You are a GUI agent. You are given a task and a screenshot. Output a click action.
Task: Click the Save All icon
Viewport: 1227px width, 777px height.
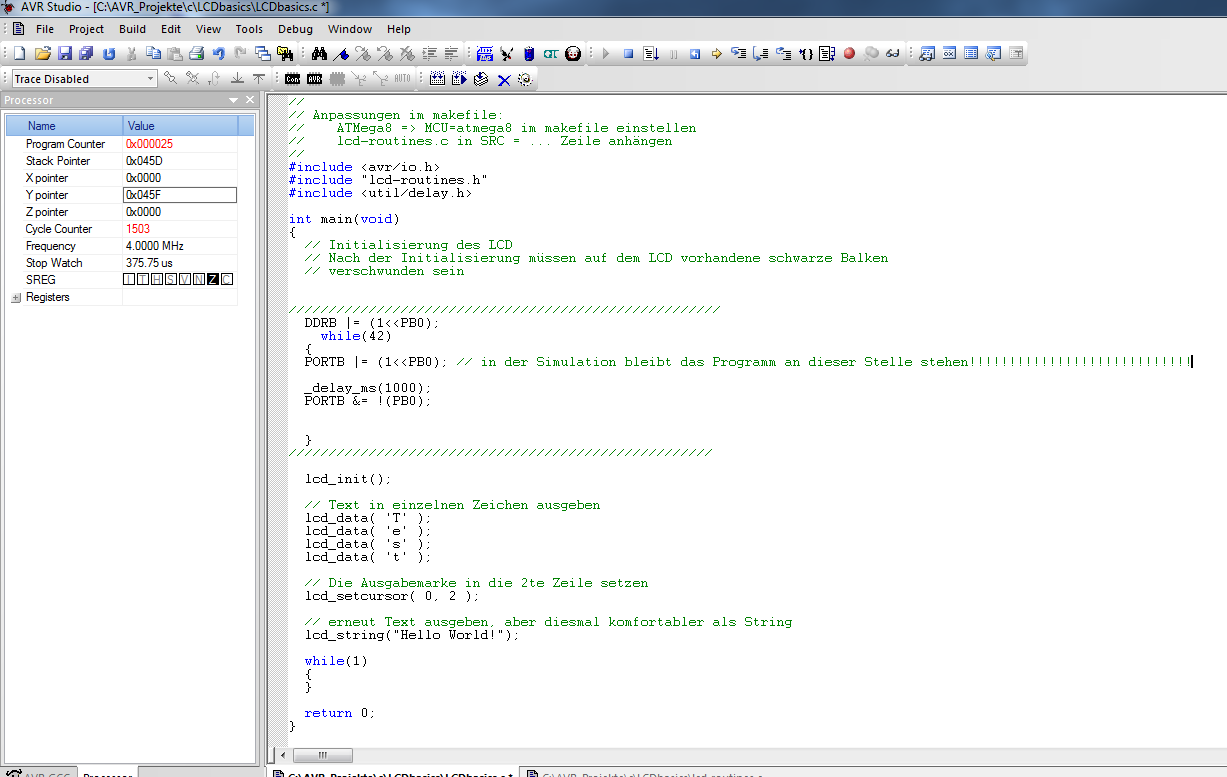86,53
